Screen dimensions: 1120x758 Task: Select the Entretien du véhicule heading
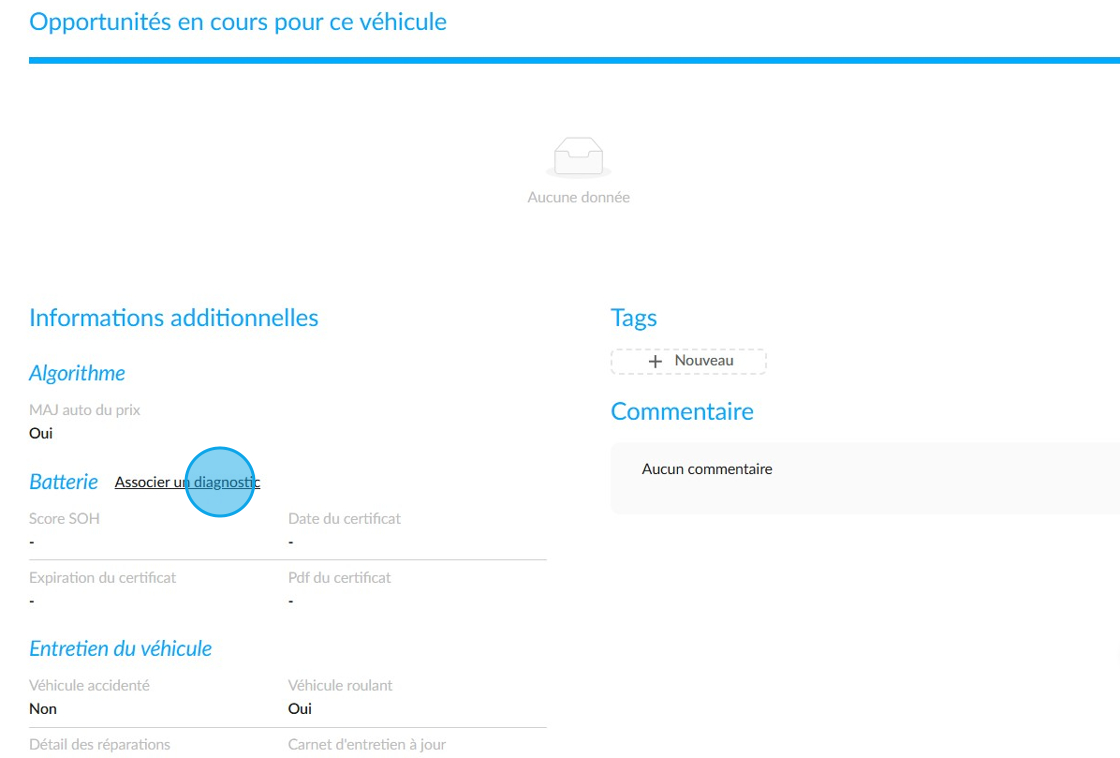121,649
